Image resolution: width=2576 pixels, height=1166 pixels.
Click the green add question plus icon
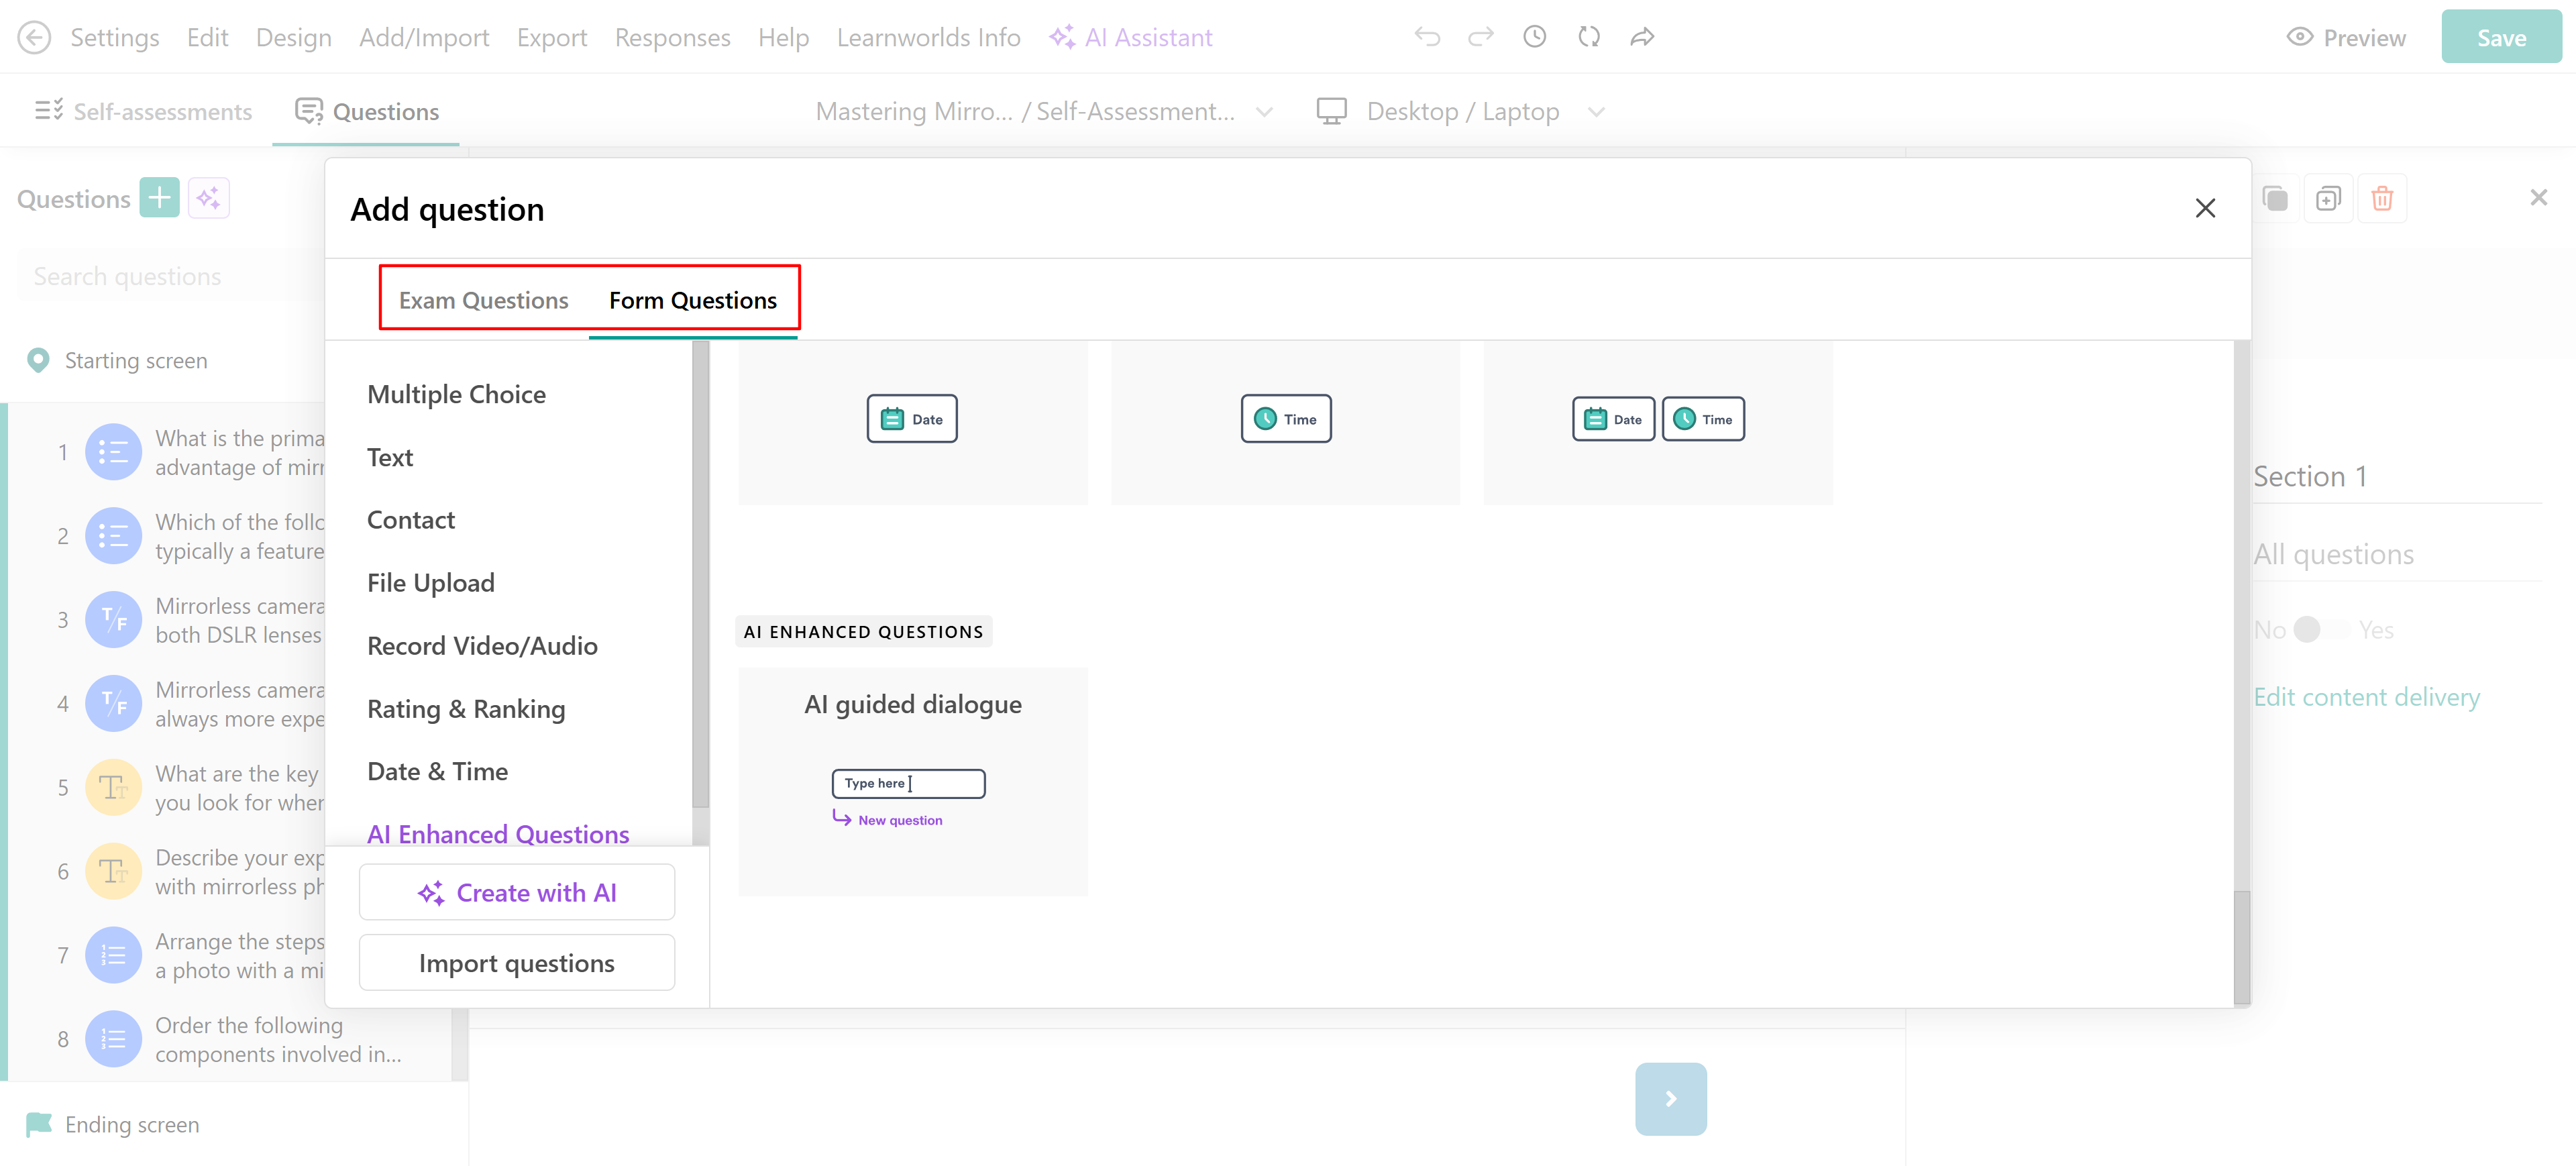[x=159, y=198]
